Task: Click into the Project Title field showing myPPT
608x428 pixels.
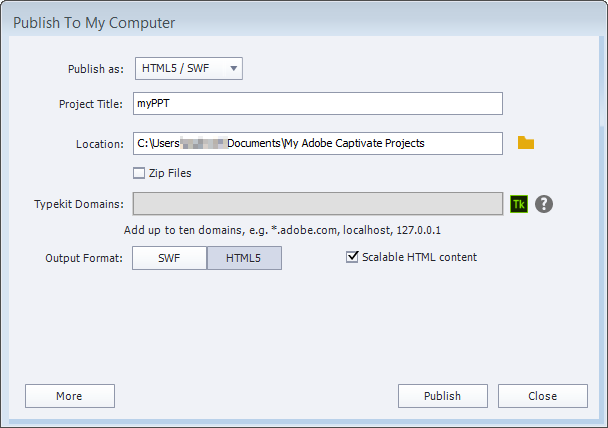Action: pos(317,104)
